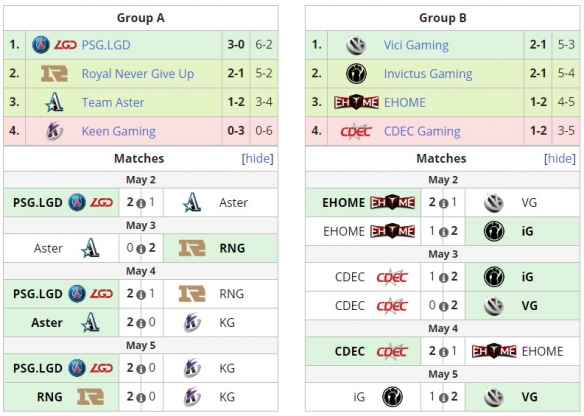Viewport: 584px width, 416px height.
Task: Open the Vici Gaming link
Action: pyautogui.click(x=416, y=45)
